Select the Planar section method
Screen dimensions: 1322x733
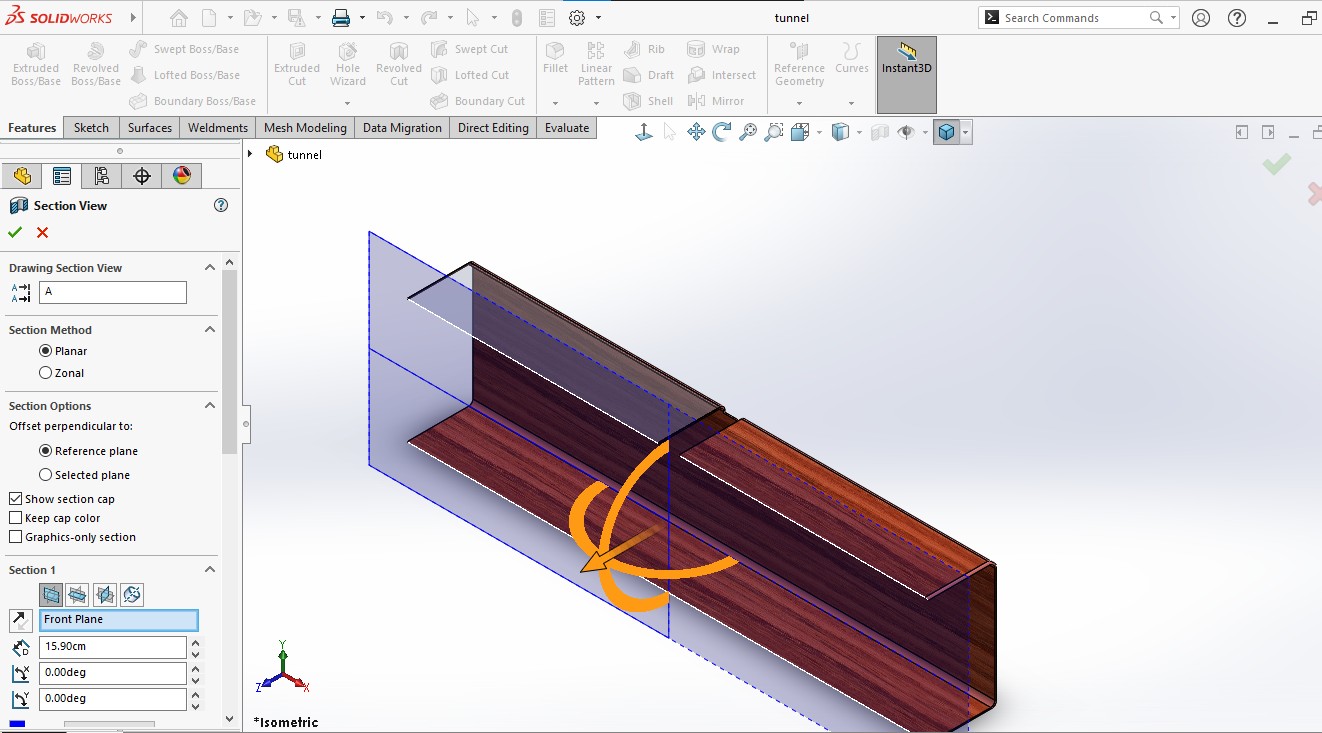45,351
